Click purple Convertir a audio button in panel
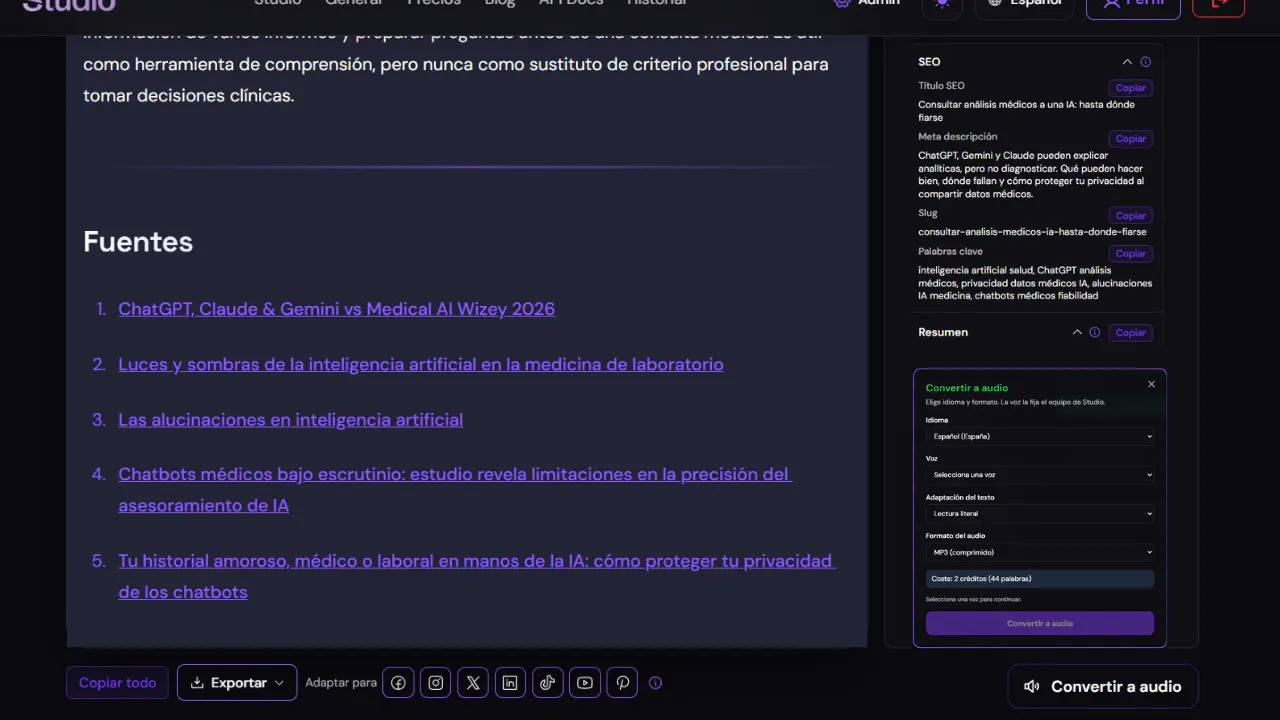 click(1040, 623)
